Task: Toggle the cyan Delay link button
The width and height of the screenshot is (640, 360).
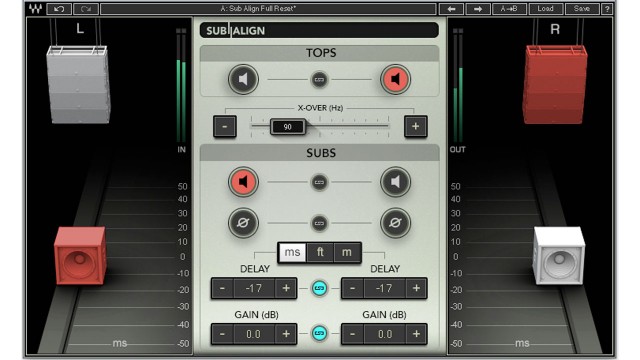Action: coord(319,288)
